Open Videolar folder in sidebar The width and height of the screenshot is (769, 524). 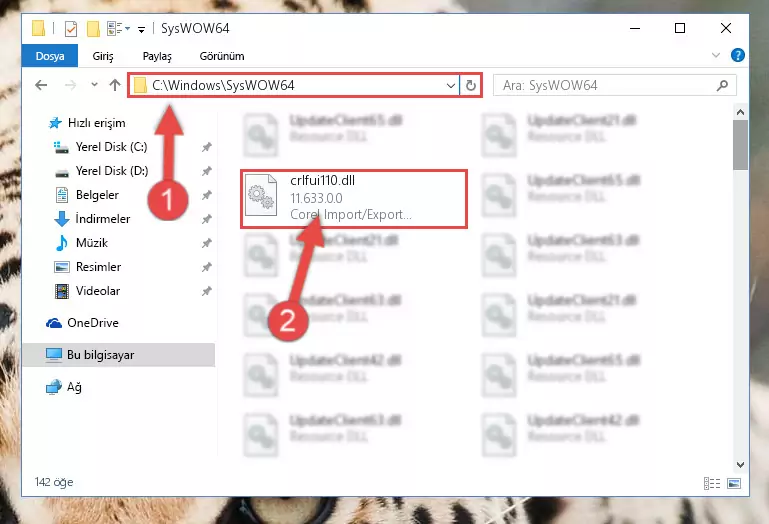[x=98, y=291]
